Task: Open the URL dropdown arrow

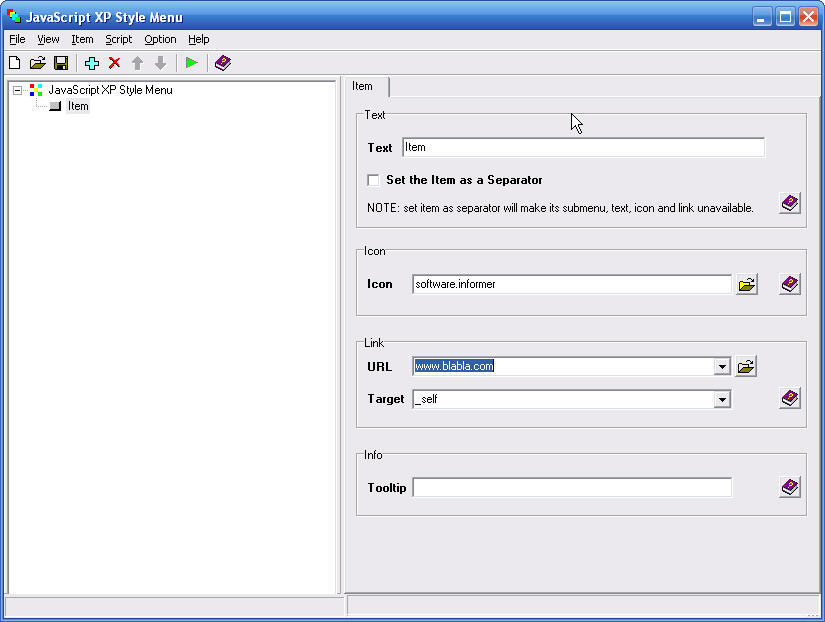Action: point(722,367)
